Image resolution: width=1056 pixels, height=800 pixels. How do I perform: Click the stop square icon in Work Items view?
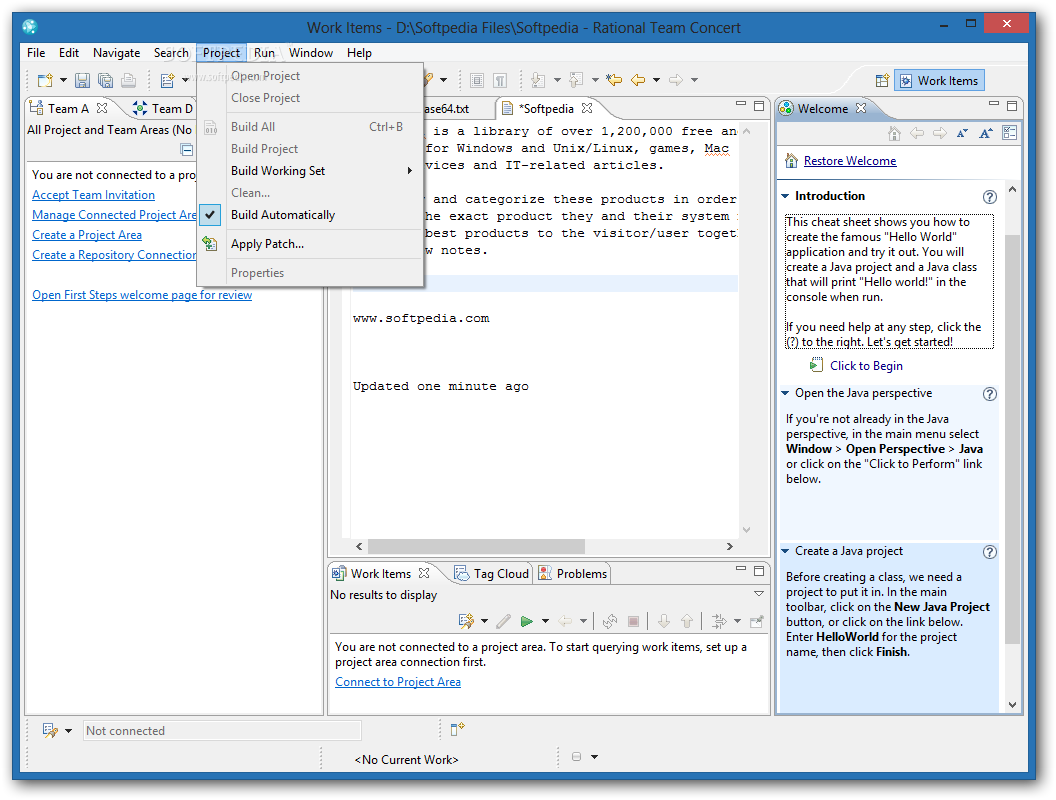tap(633, 621)
